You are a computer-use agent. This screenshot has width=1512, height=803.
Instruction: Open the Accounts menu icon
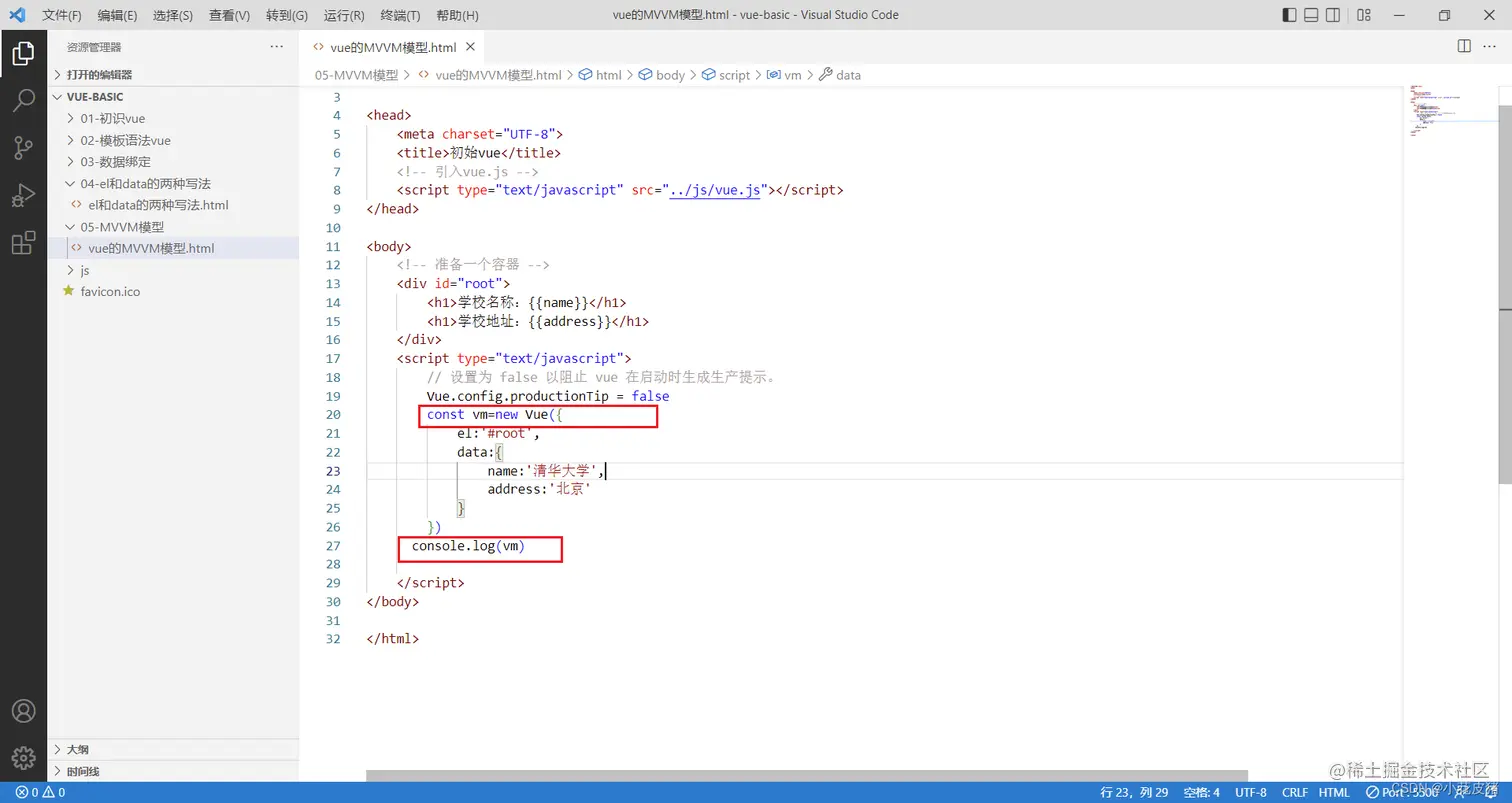pyautogui.click(x=23, y=711)
